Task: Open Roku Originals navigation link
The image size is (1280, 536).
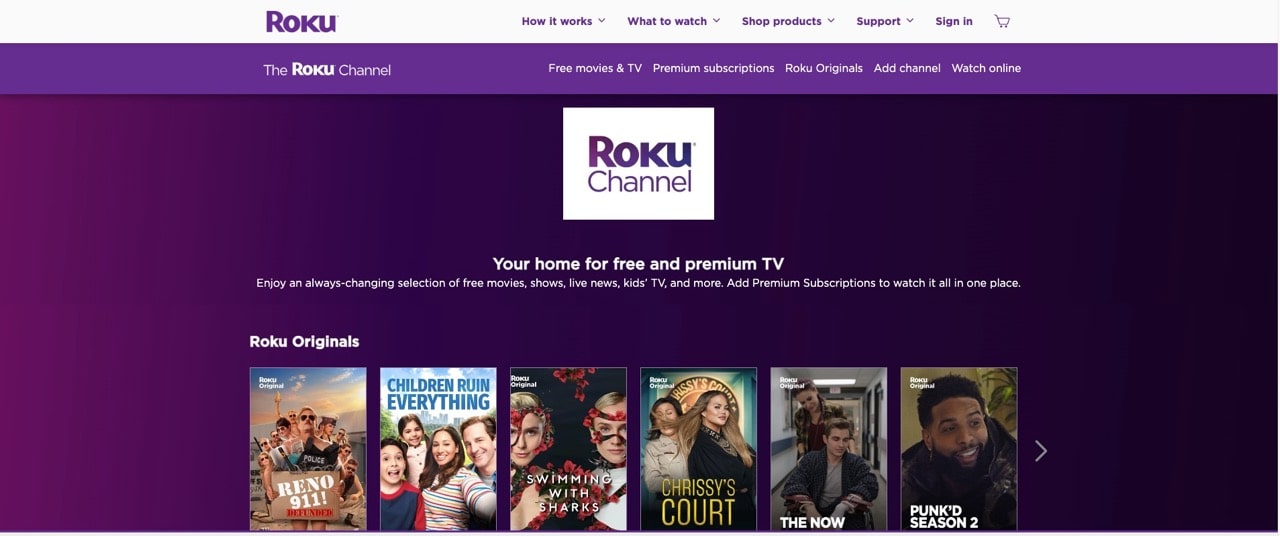Action: [824, 68]
